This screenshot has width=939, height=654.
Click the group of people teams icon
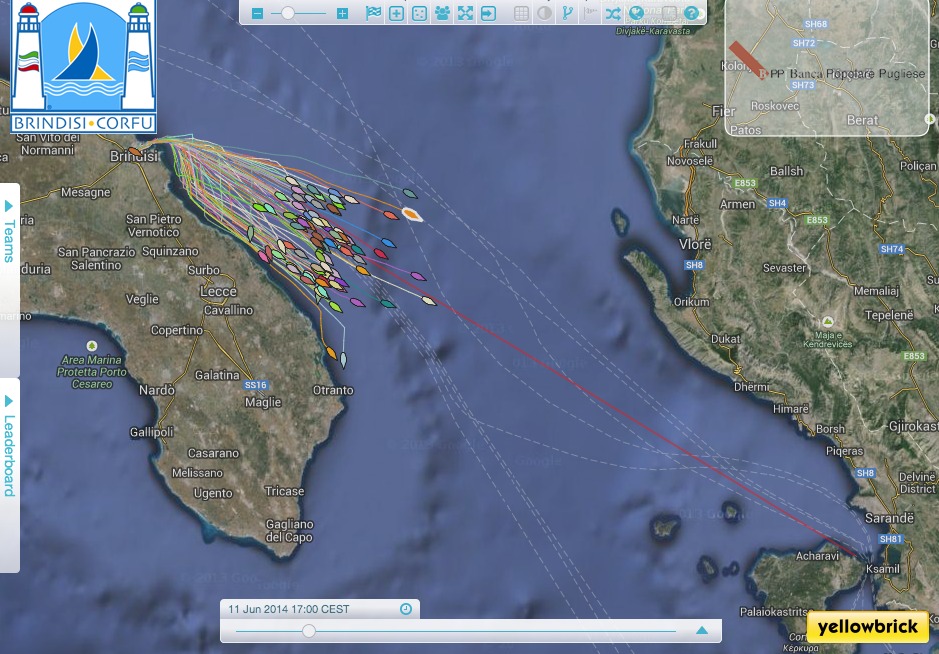(x=442, y=13)
